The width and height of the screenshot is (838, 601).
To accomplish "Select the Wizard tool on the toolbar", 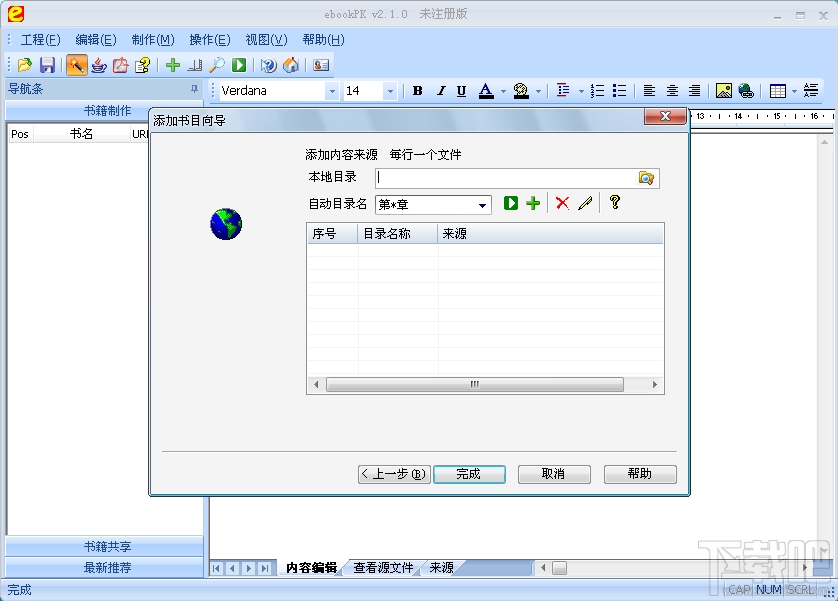I will 75,65.
